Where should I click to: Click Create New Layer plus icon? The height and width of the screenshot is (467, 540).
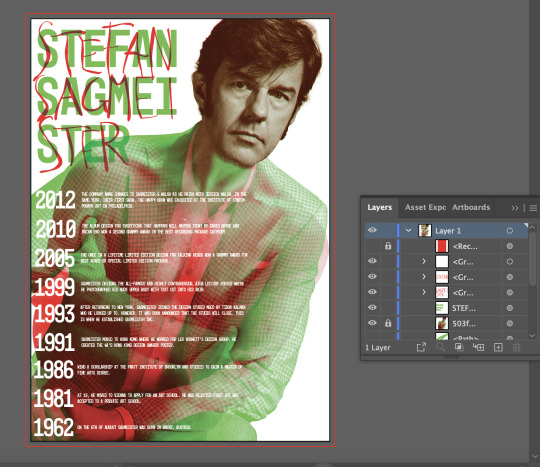(498, 347)
